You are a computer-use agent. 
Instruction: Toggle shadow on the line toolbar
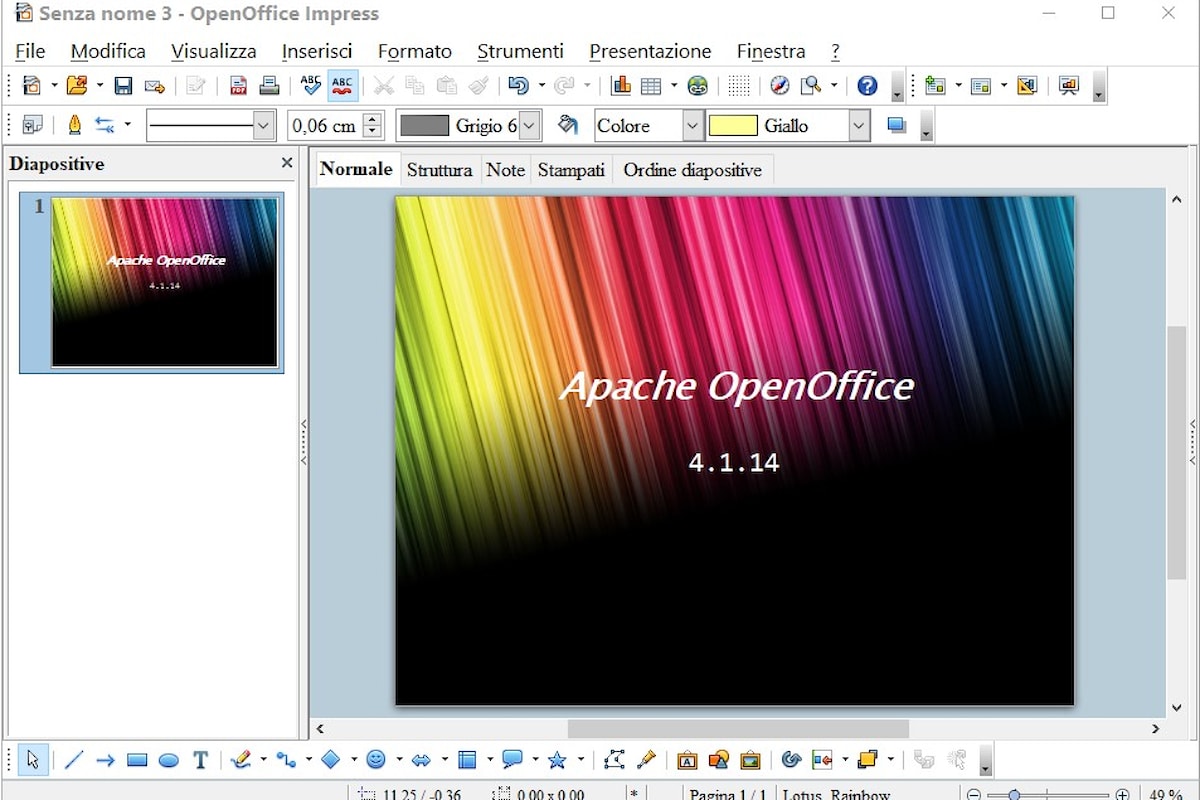(x=897, y=125)
